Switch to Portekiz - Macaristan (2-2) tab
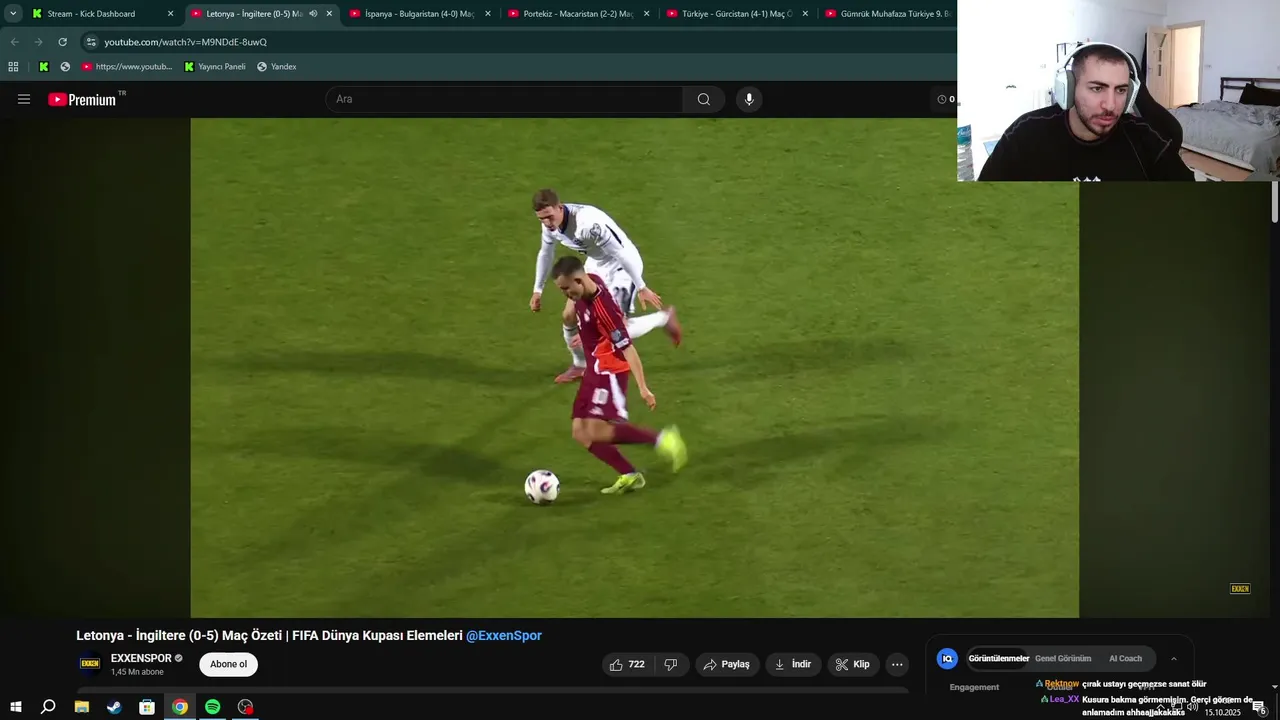The image size is (1280, 720). 578,14
